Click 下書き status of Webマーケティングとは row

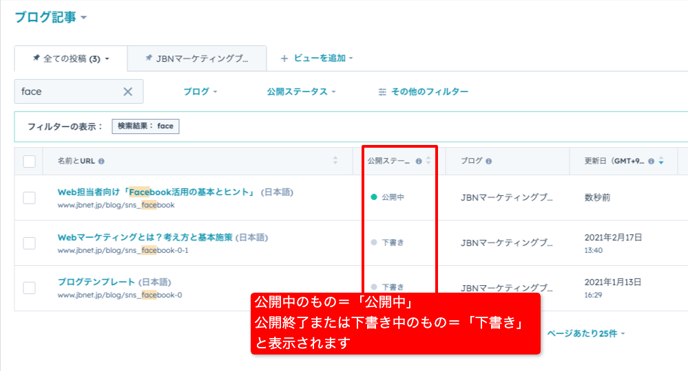[x=388, y=243]
